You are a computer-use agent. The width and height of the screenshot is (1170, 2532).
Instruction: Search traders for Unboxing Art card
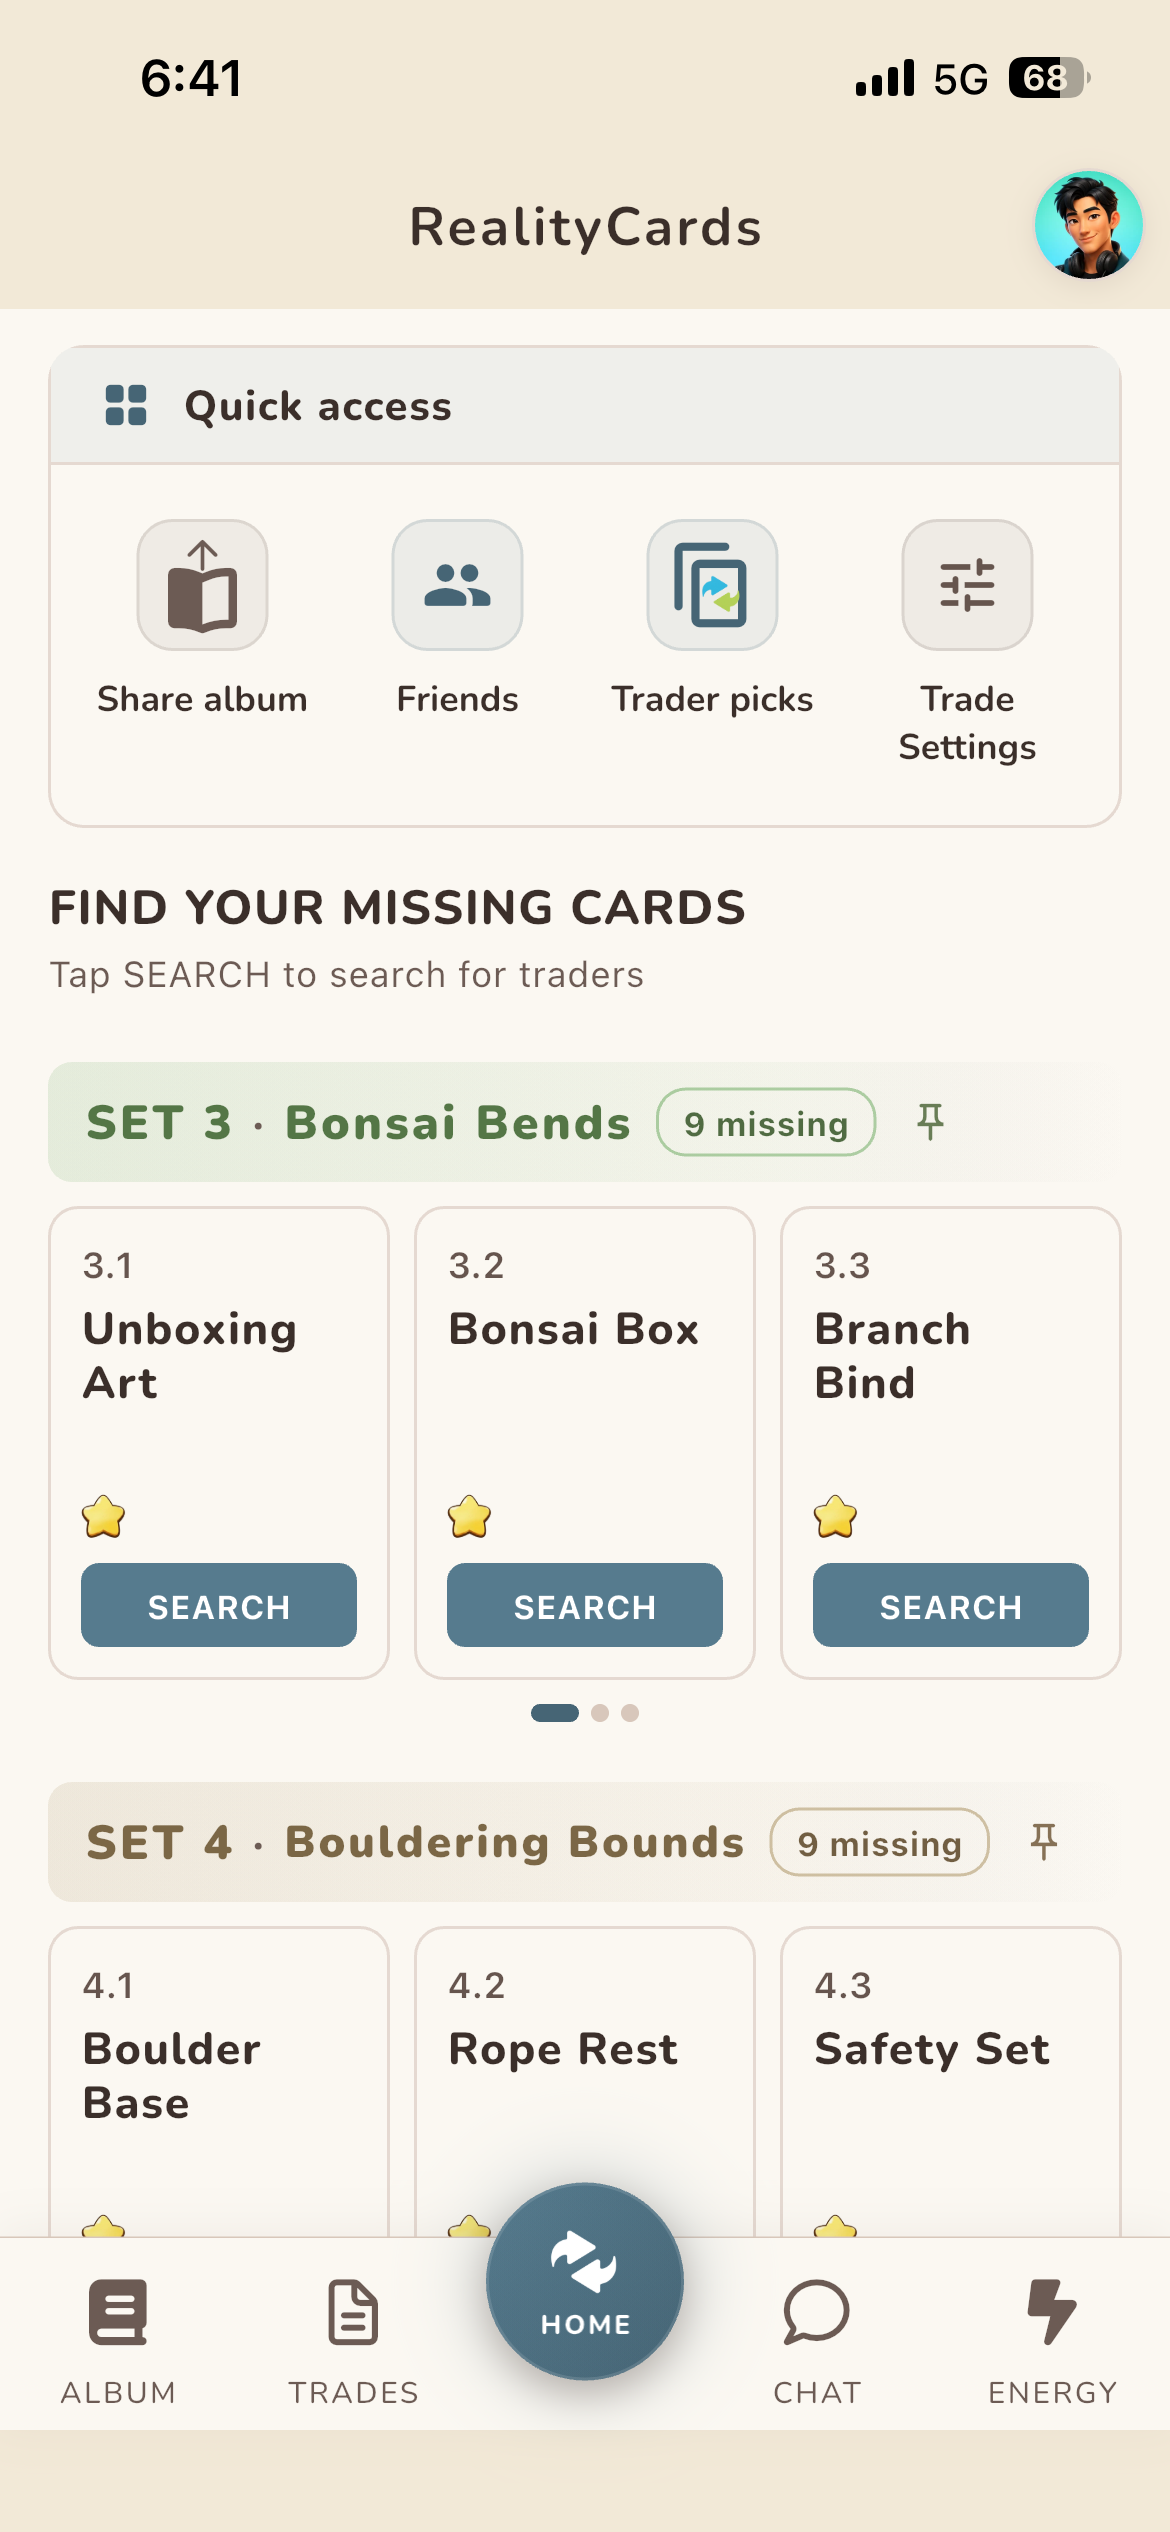[219, 1605]
